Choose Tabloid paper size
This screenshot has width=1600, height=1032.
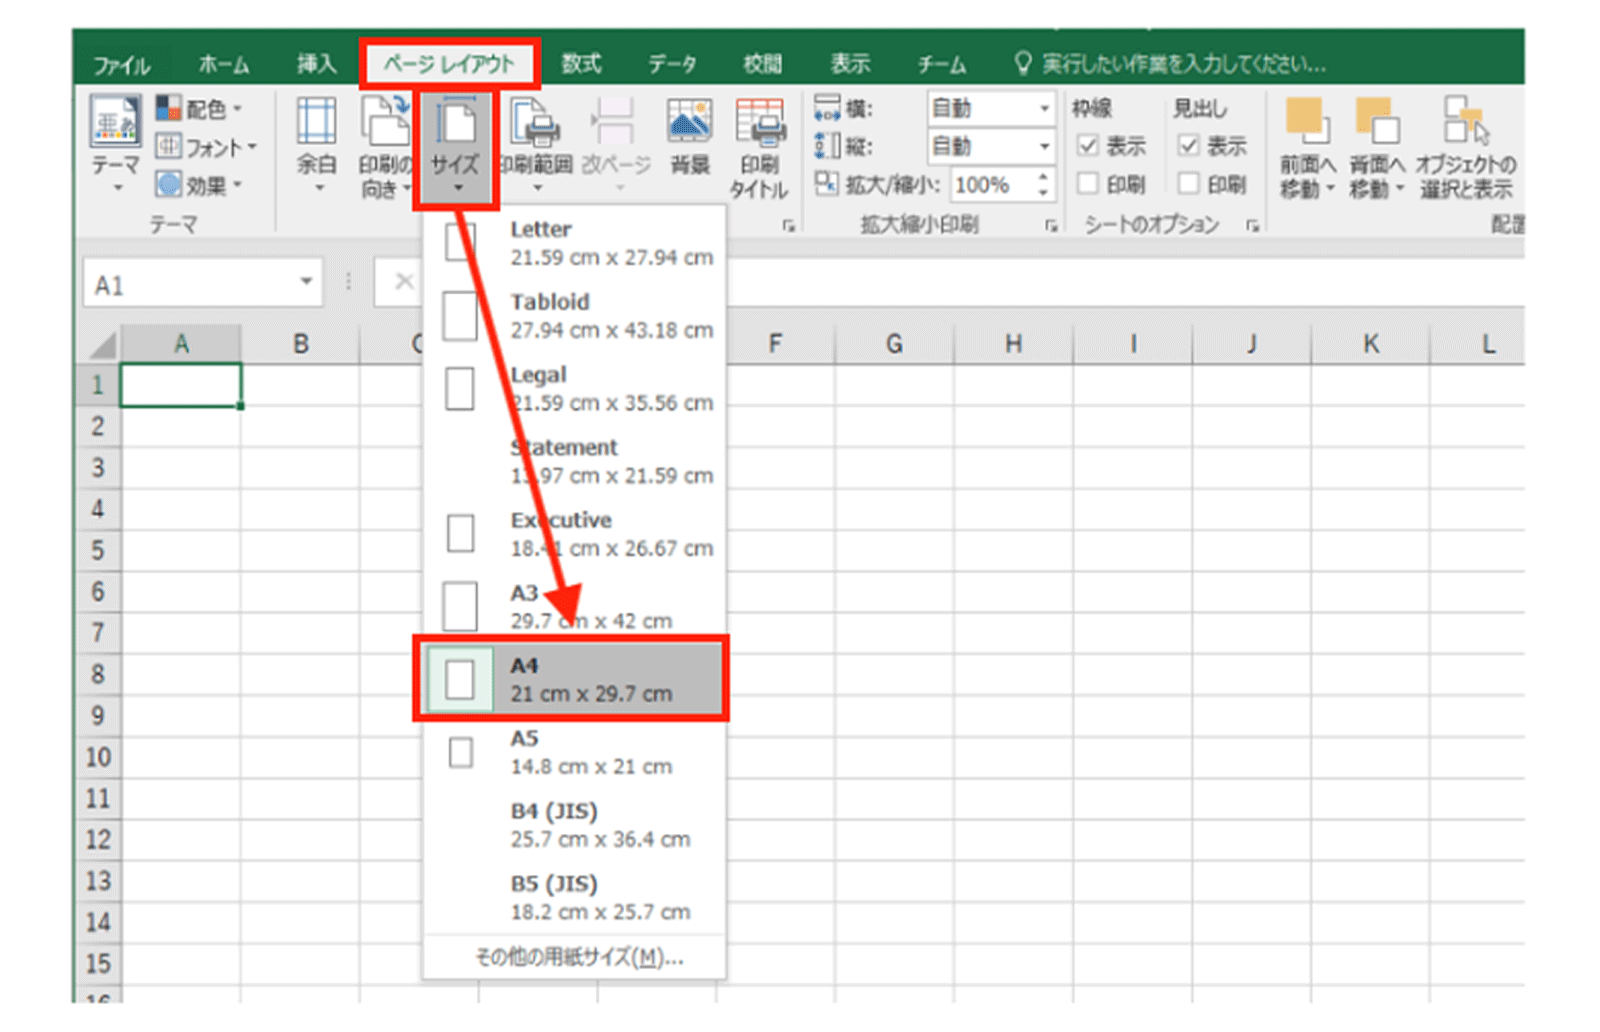576,316
